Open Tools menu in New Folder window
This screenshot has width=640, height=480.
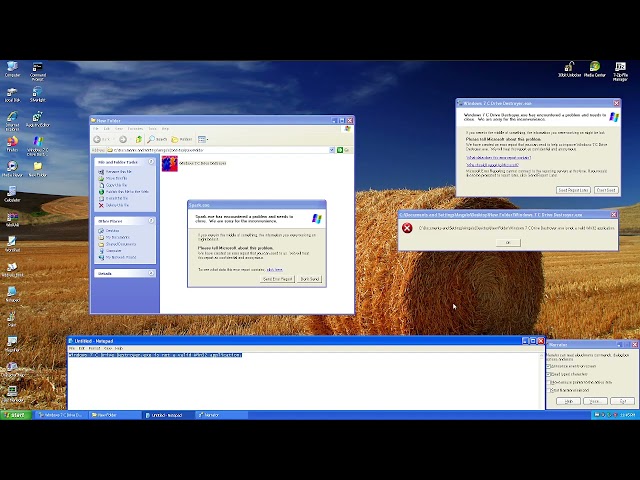click(152, 129)
